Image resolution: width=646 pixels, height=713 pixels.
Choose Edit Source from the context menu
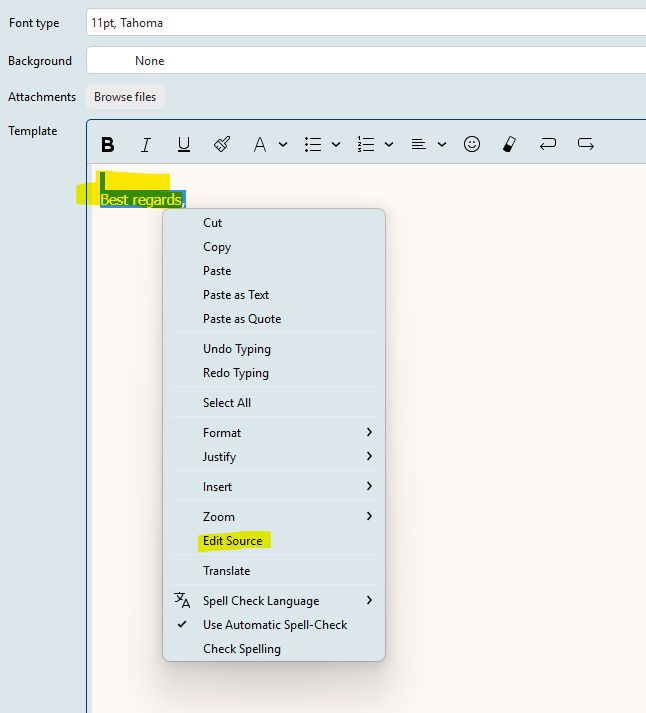pyautogui.click(x=232, y=541)
